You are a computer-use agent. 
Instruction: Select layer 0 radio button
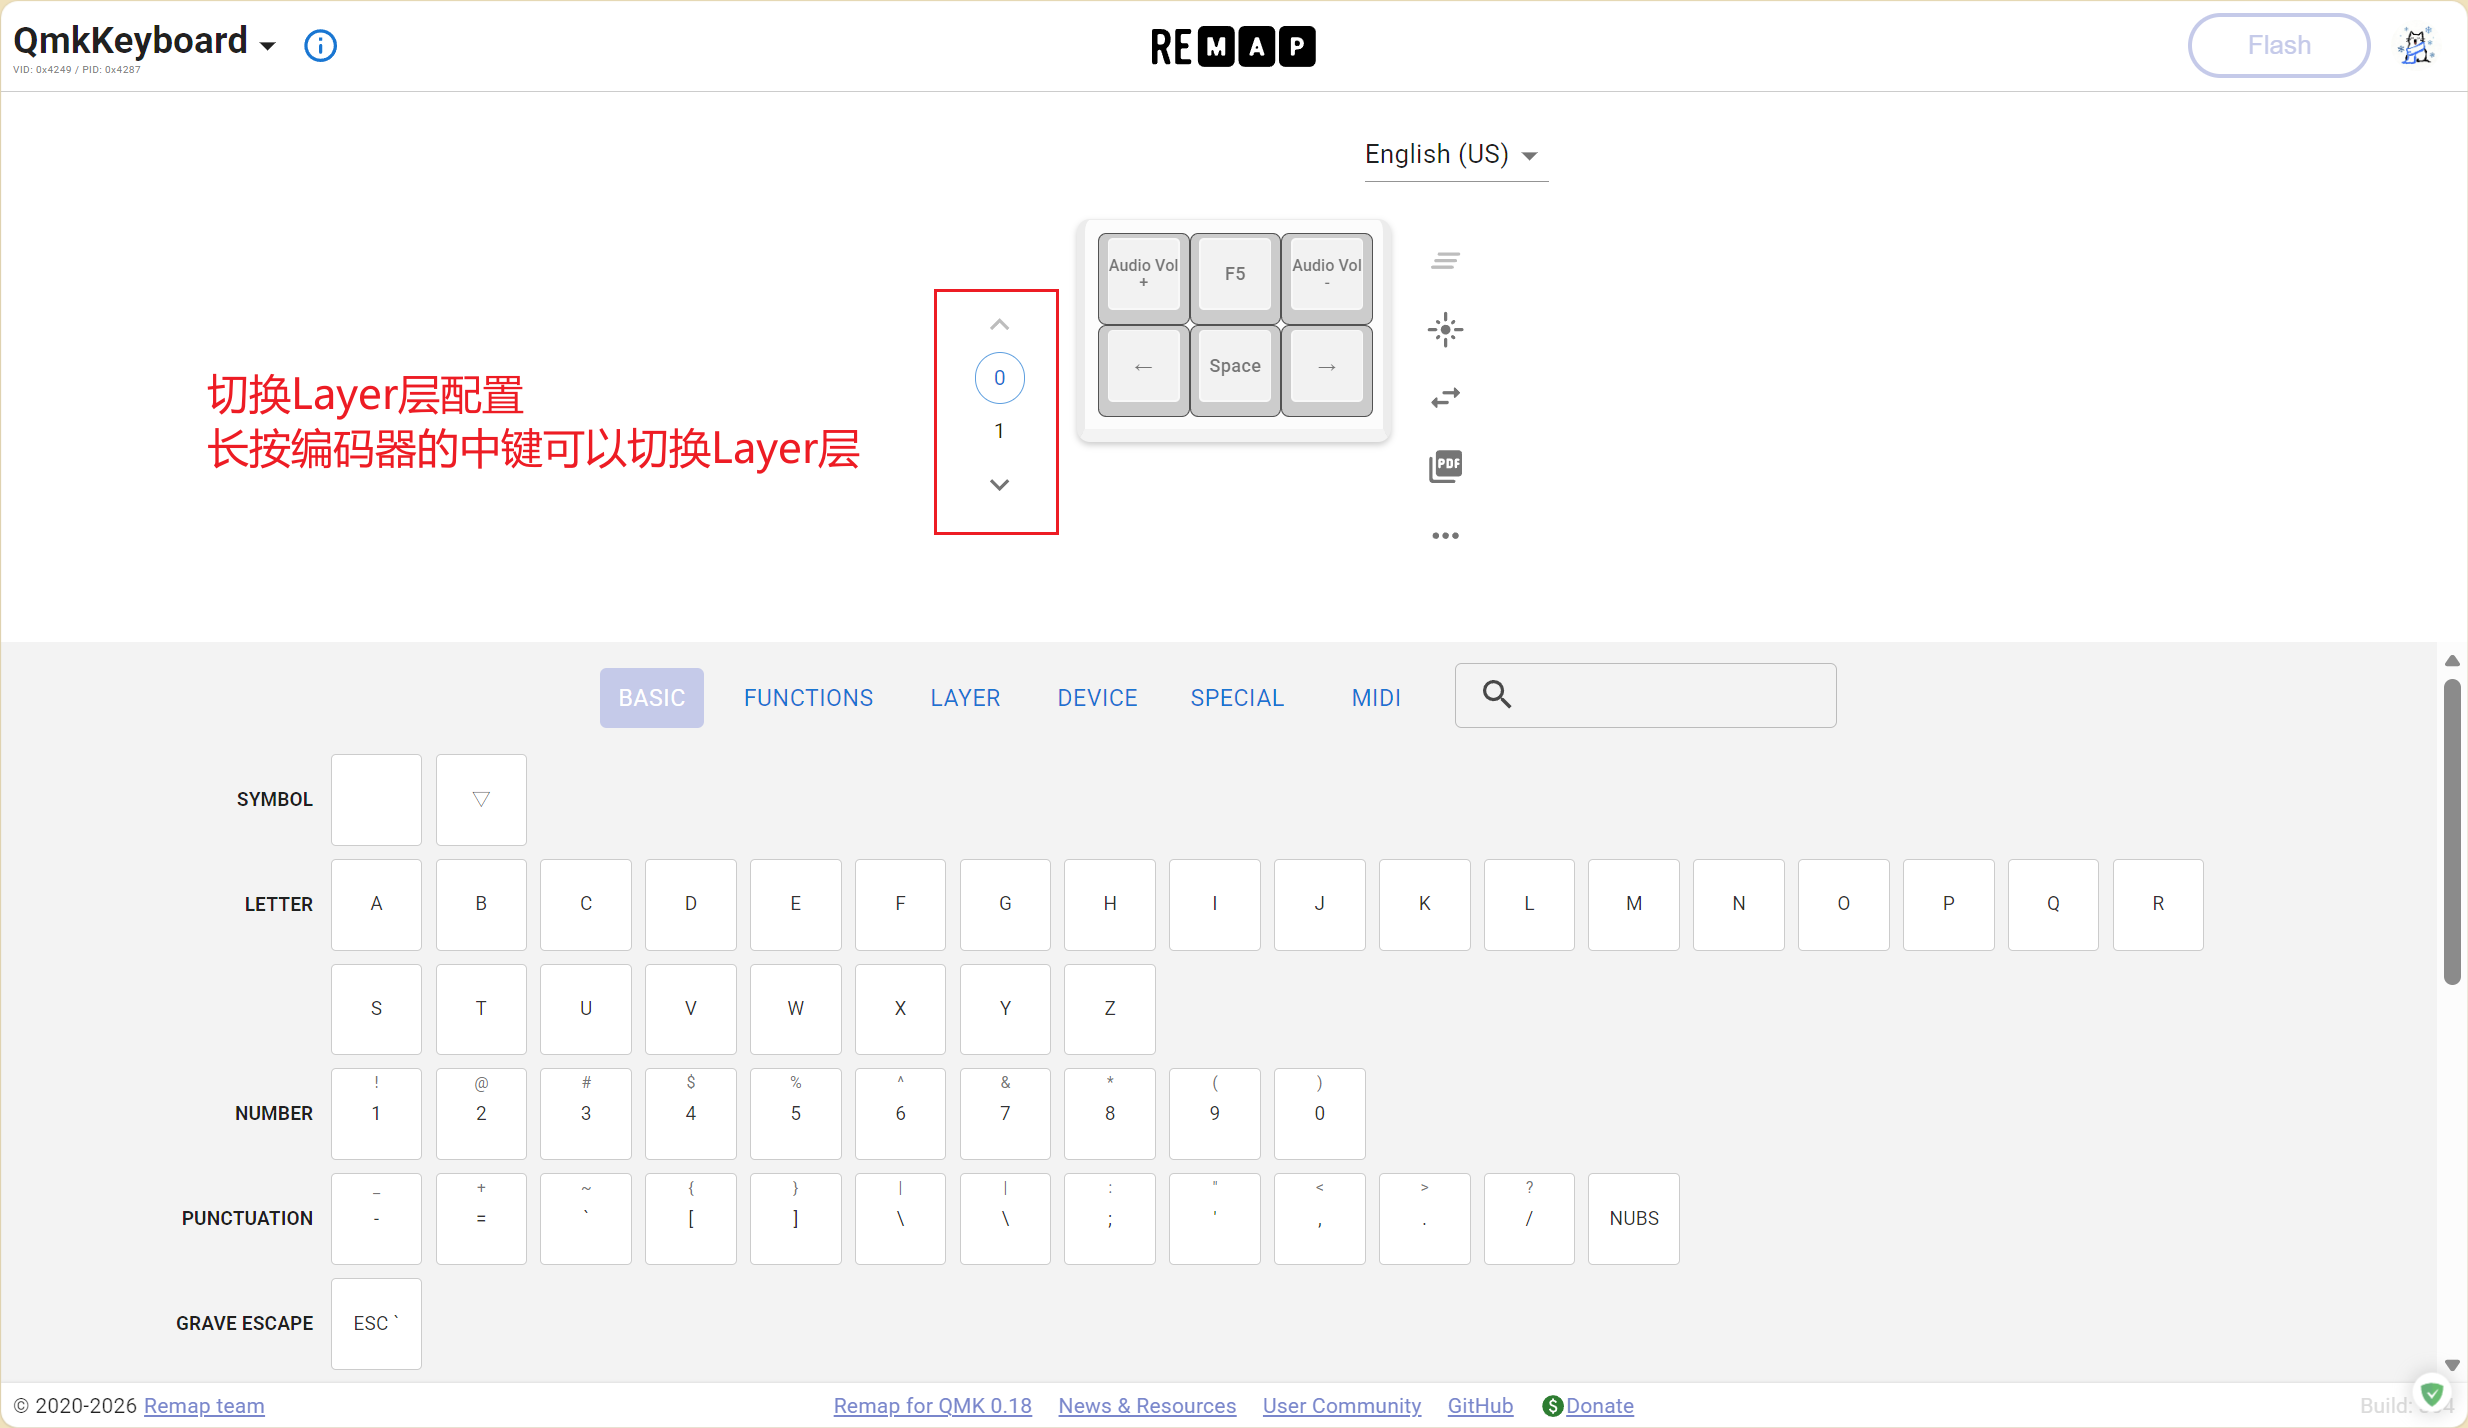pos(999,378)
